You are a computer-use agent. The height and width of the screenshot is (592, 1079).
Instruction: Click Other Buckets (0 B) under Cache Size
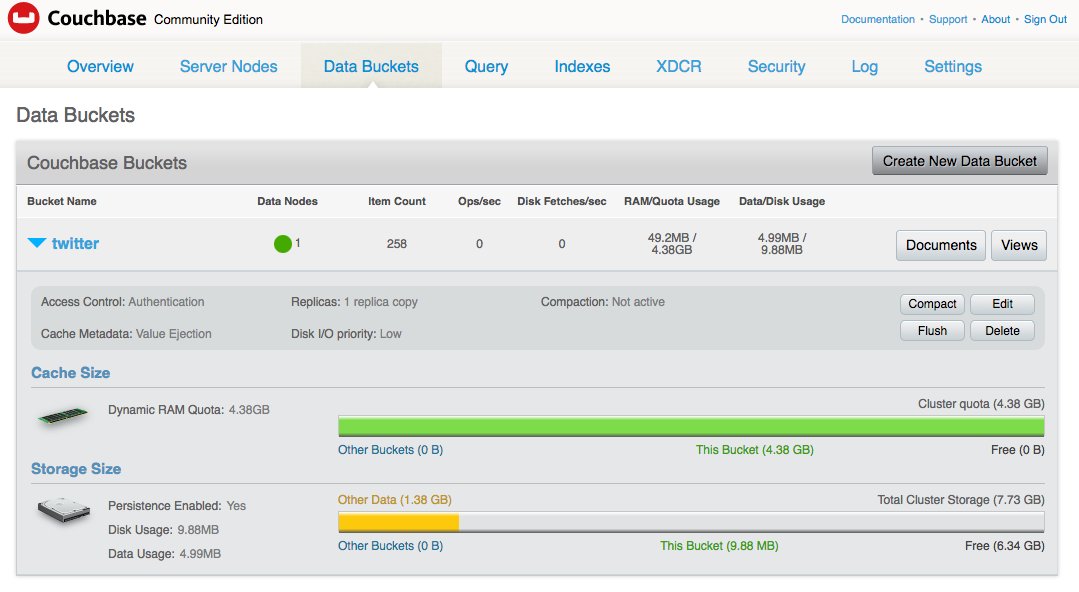click(390, 450)
